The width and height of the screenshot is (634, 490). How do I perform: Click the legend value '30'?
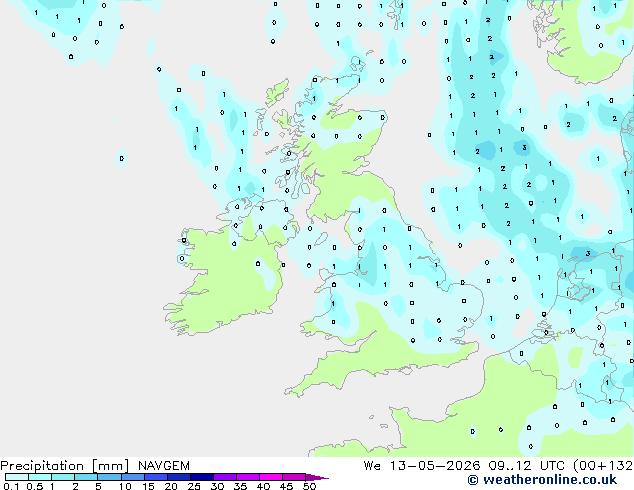(217, 486)
